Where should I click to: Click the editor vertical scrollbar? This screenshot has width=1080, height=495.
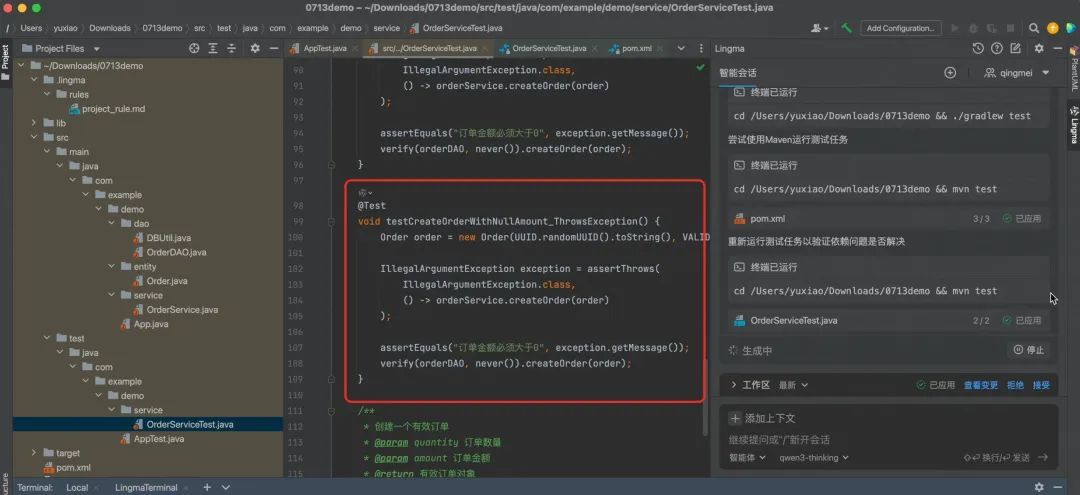click(705, 397)
